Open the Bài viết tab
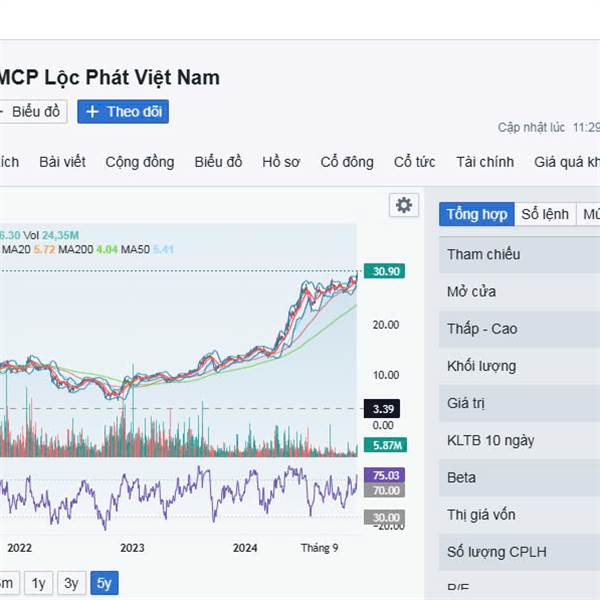This screenshot has height=600, width=600. [x=62, y=162]
